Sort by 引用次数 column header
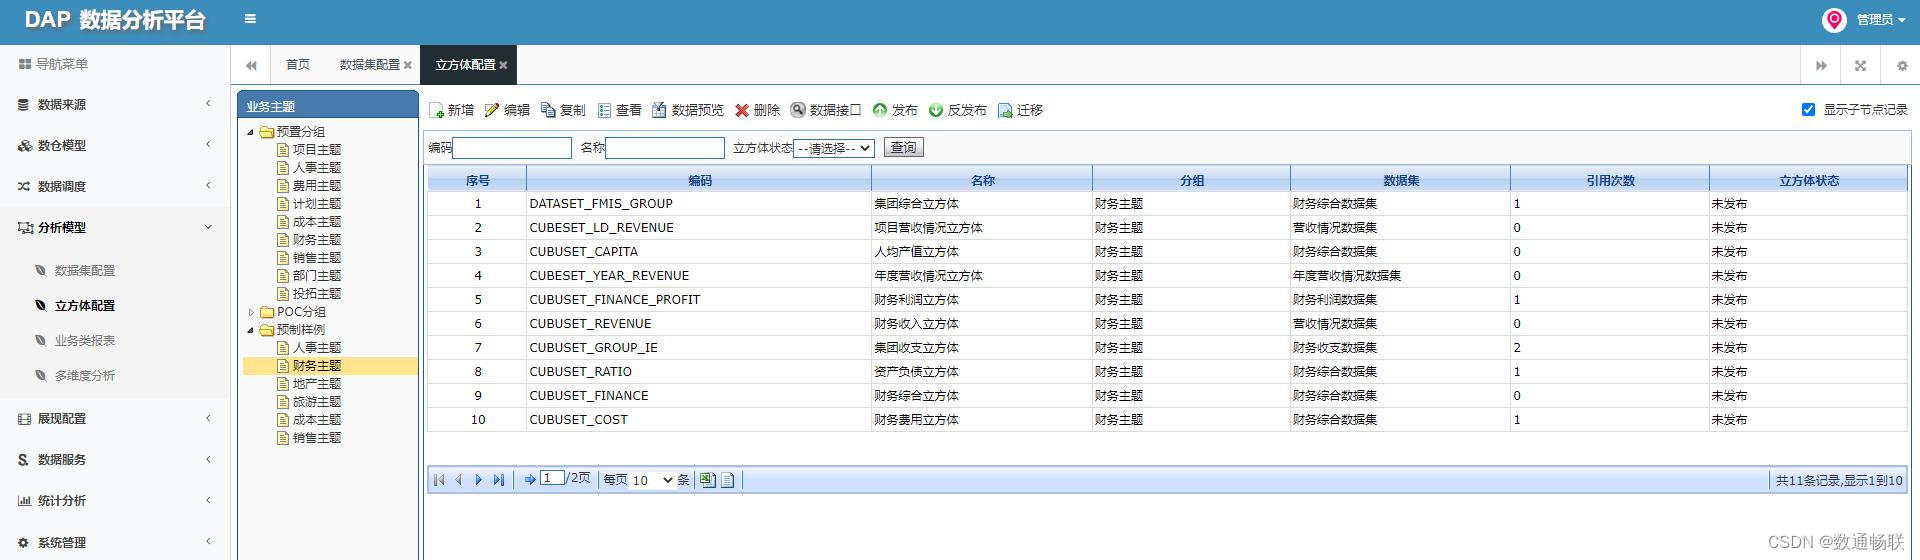The image size is (1920, 560). (x=1610, y=181)
